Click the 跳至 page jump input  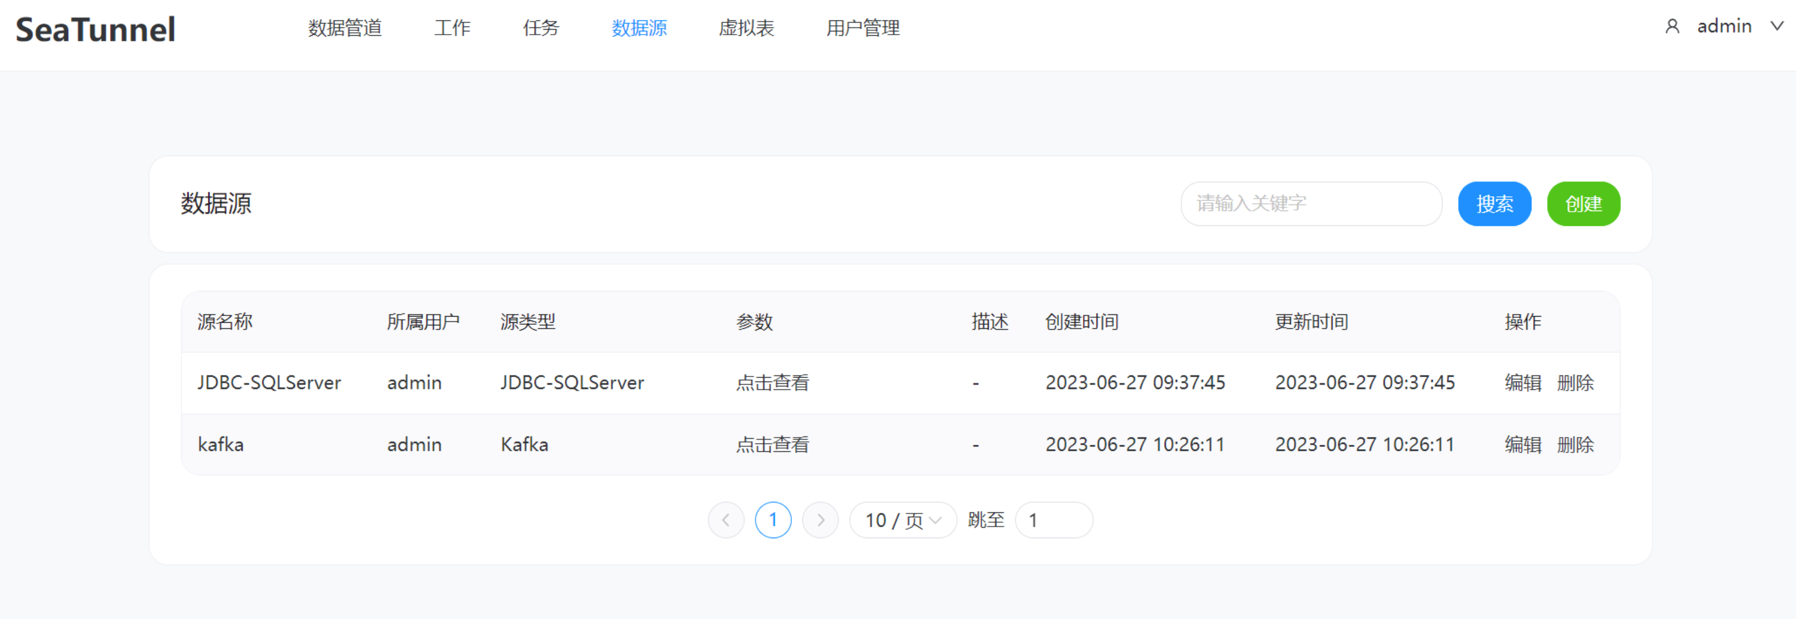pyautogui.click(x=1054, y=520)
